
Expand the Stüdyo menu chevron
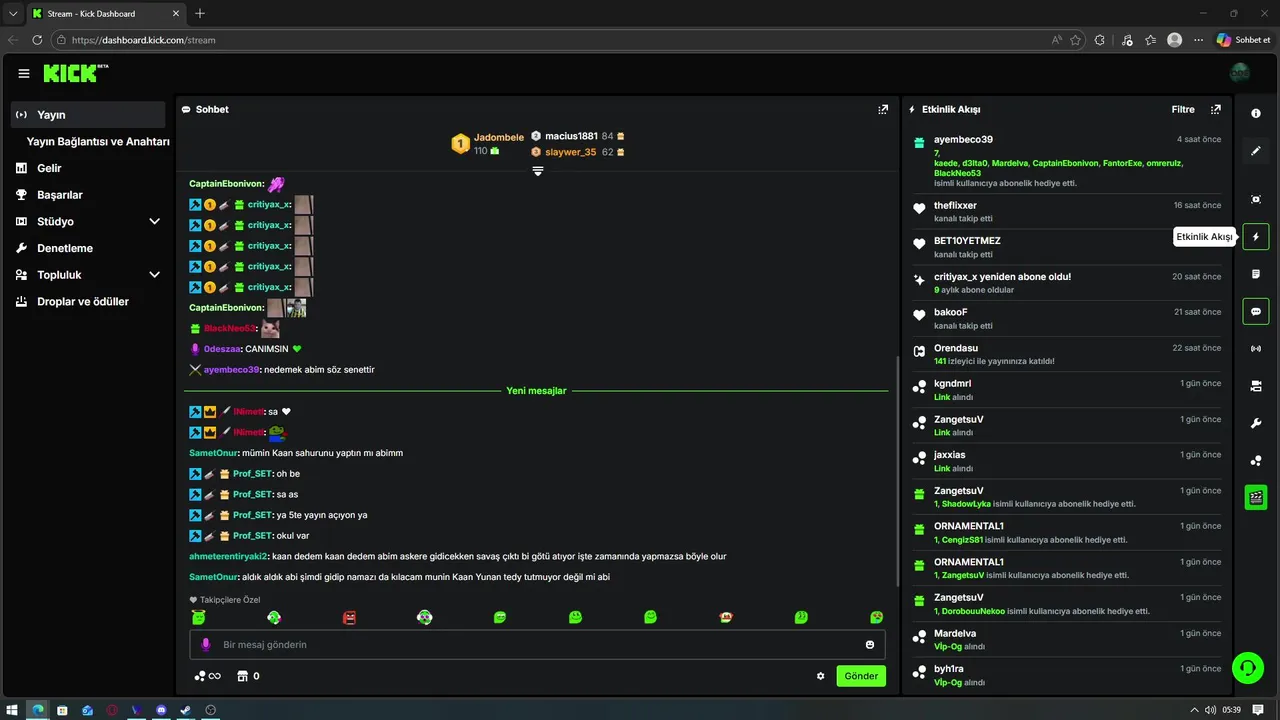click(154, 221)
